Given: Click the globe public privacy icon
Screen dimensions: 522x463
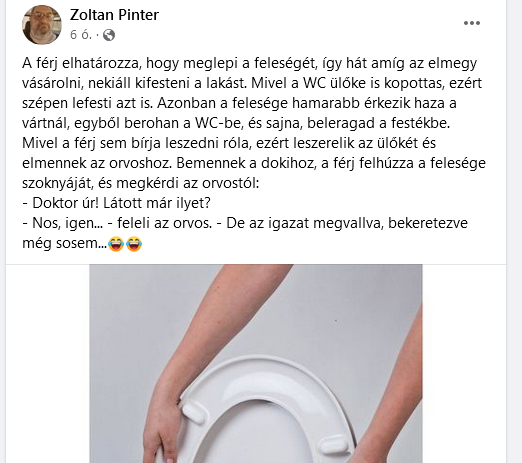Looking at the screenshot, I should click(x=109, y=35).
